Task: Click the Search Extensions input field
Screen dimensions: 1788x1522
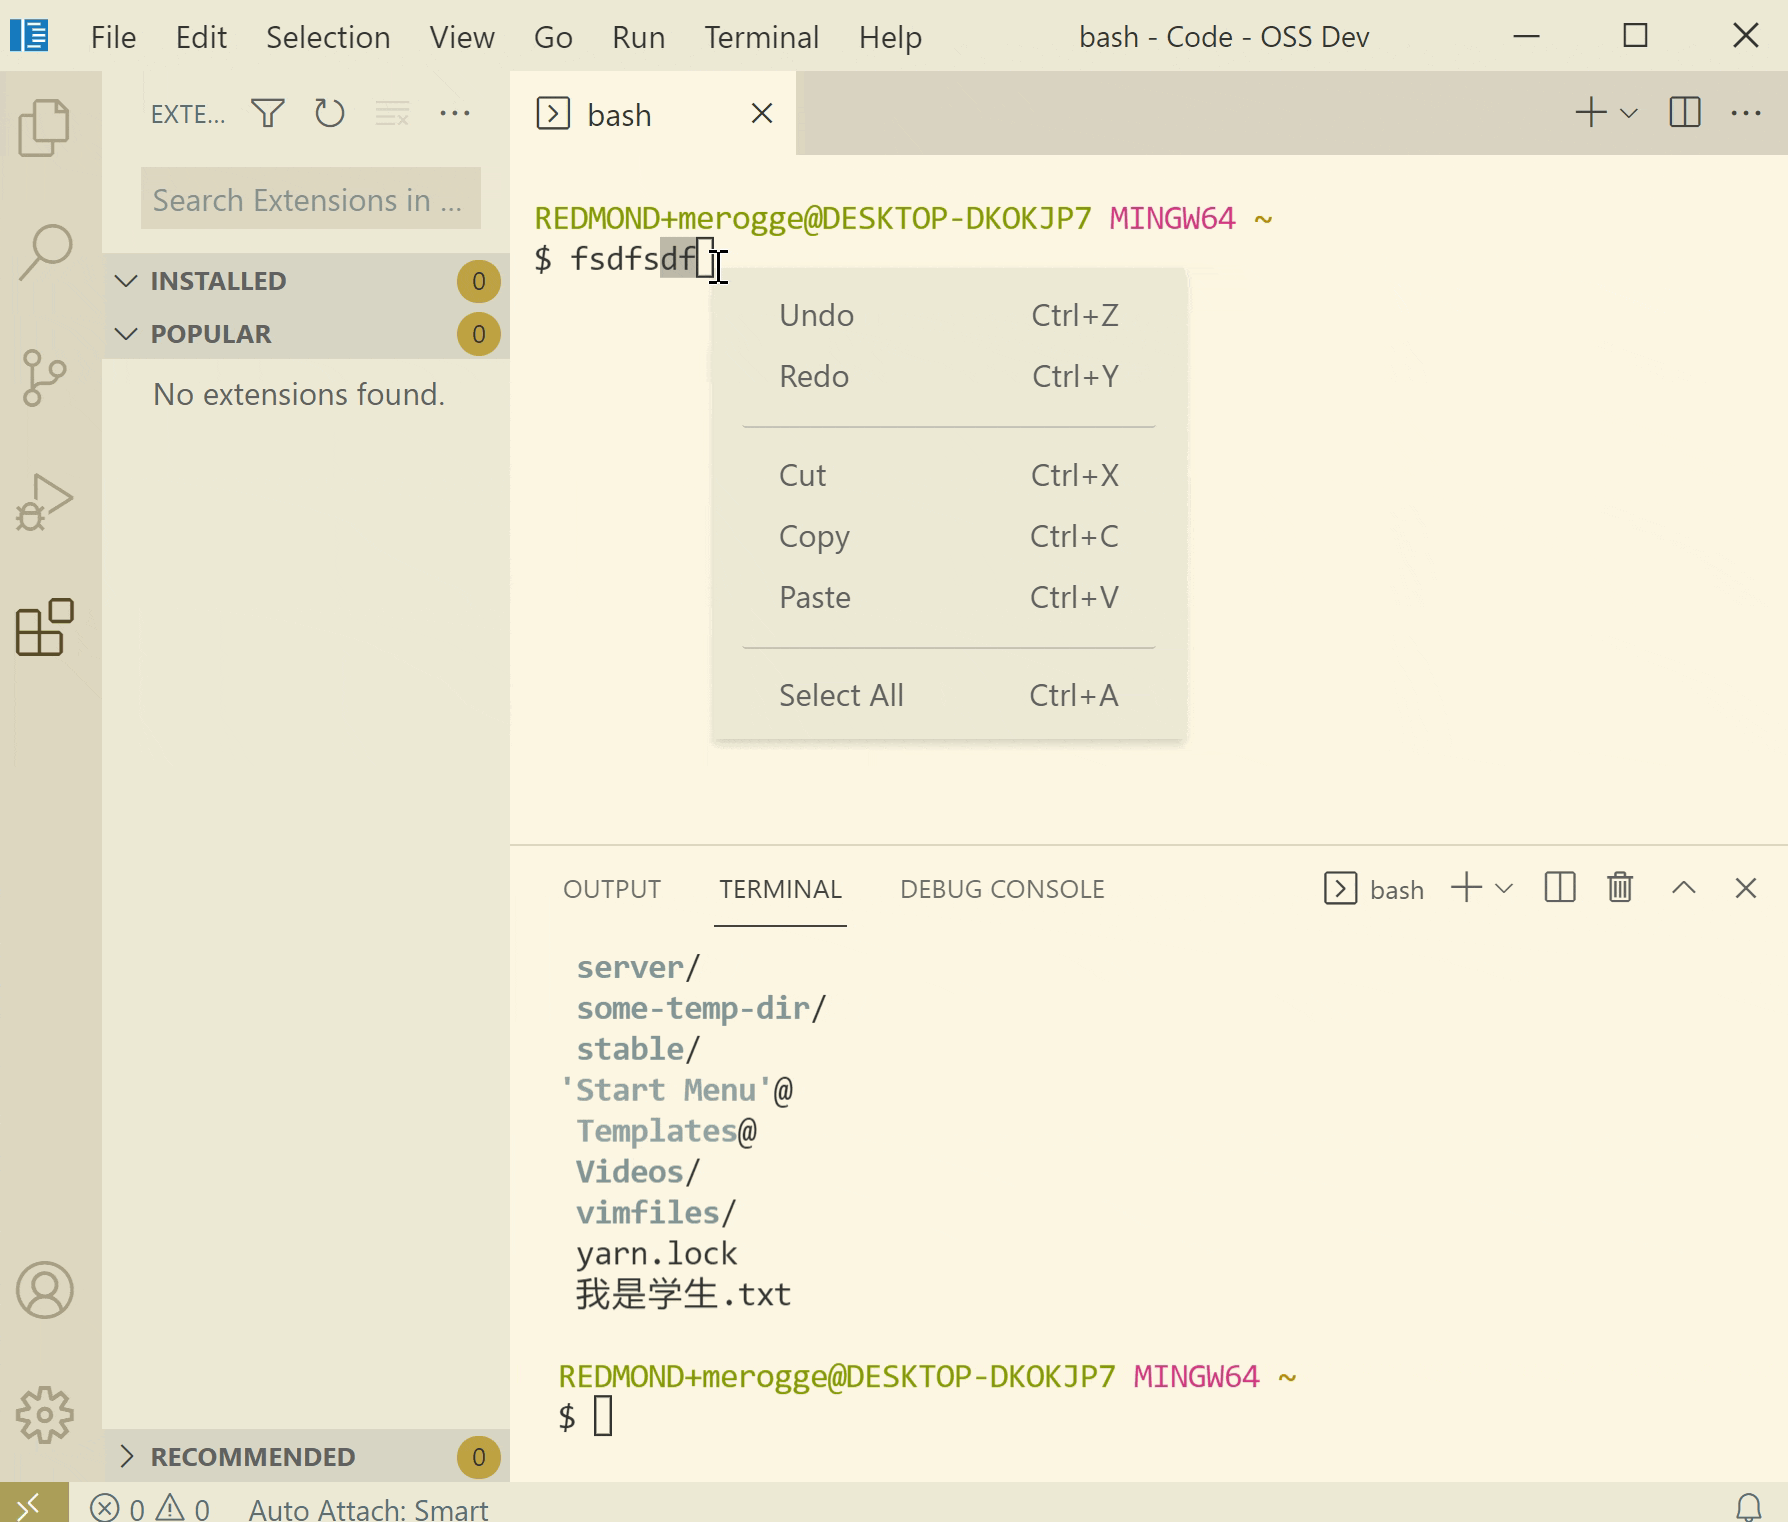Action: (310, 198)
